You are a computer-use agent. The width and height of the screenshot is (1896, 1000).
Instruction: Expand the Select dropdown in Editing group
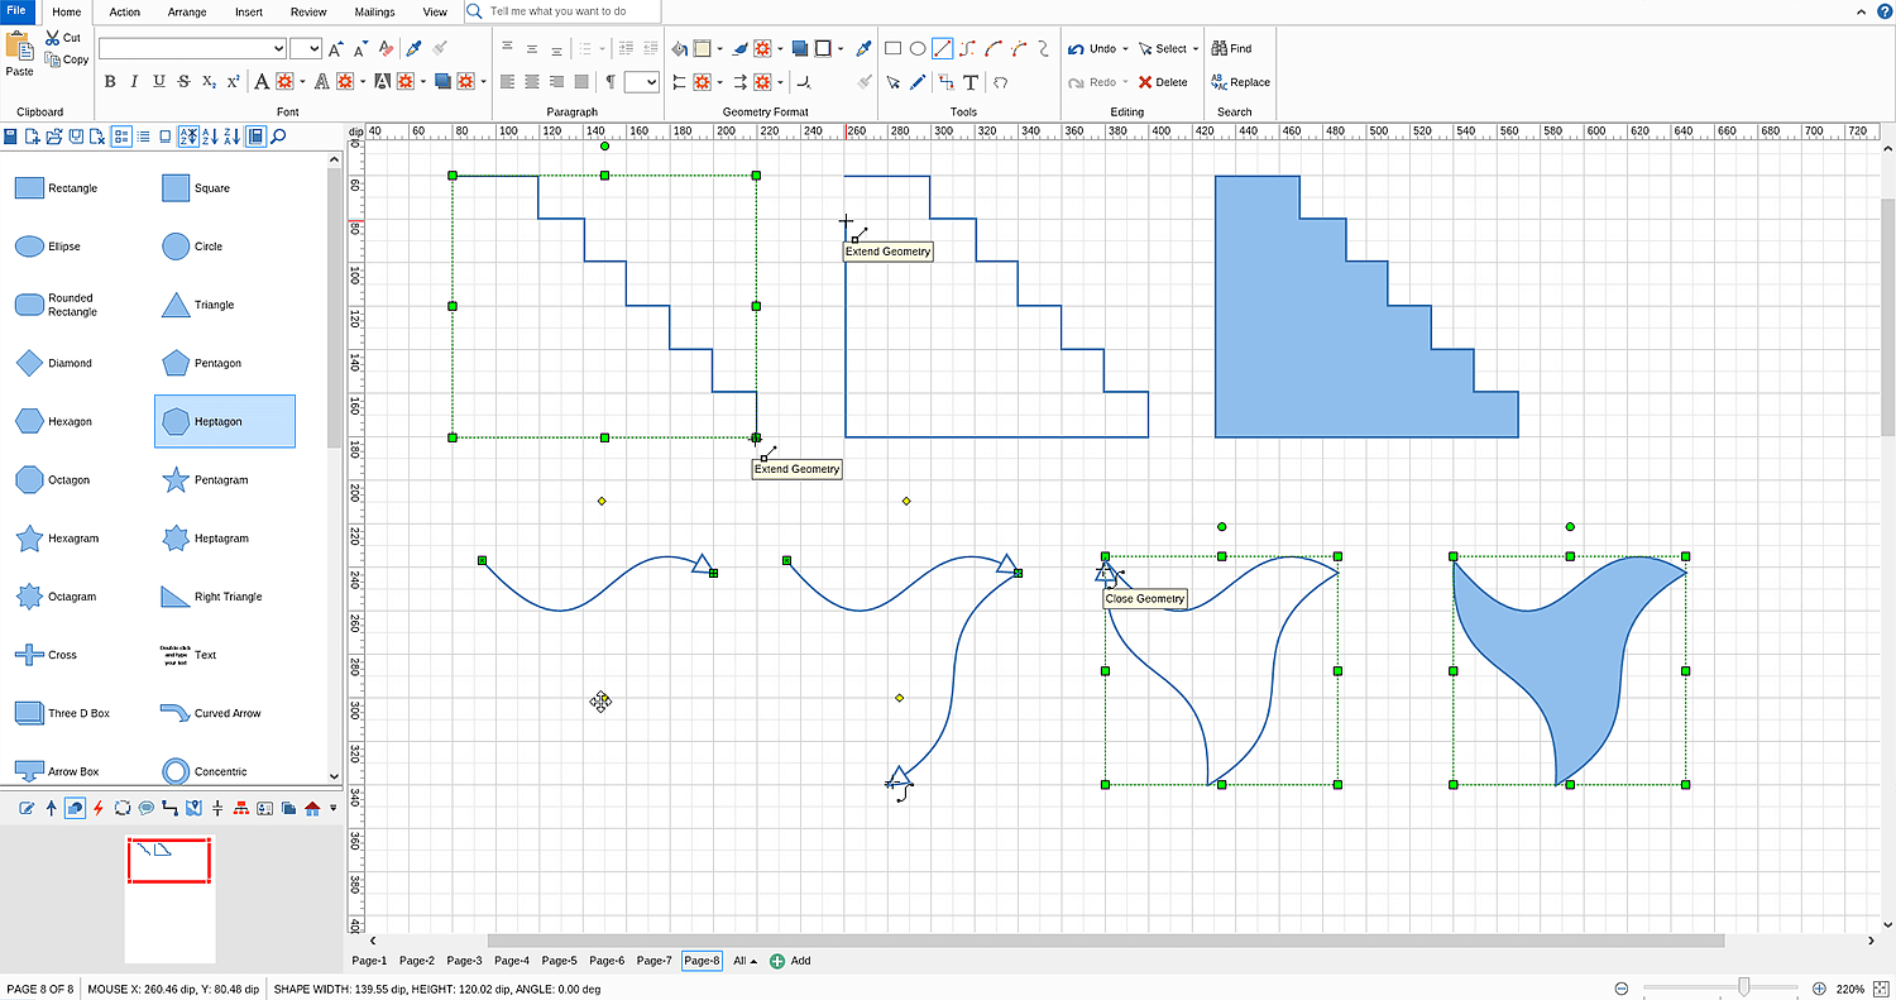(1196, 48)
